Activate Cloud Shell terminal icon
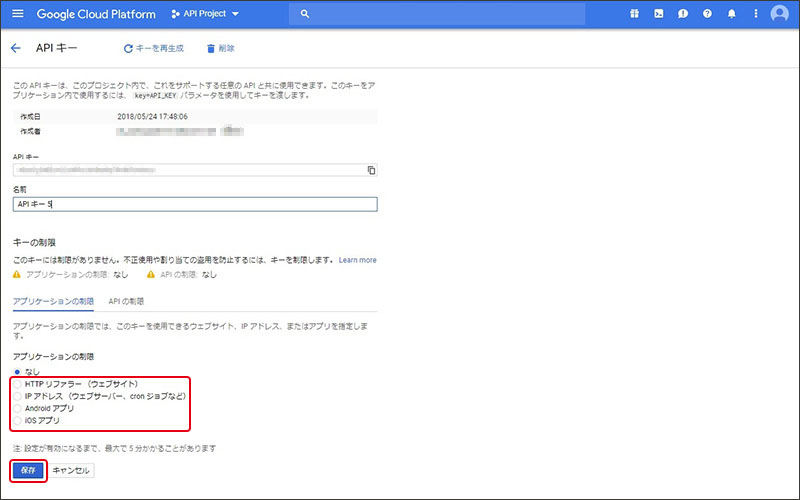 659,14
